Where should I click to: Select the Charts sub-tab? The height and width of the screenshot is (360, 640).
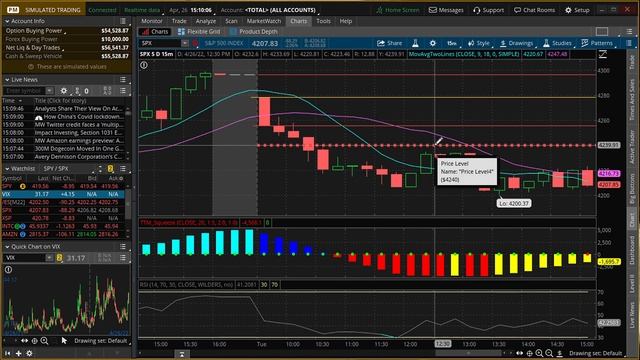pyautogui.click(x=155, y=31)
